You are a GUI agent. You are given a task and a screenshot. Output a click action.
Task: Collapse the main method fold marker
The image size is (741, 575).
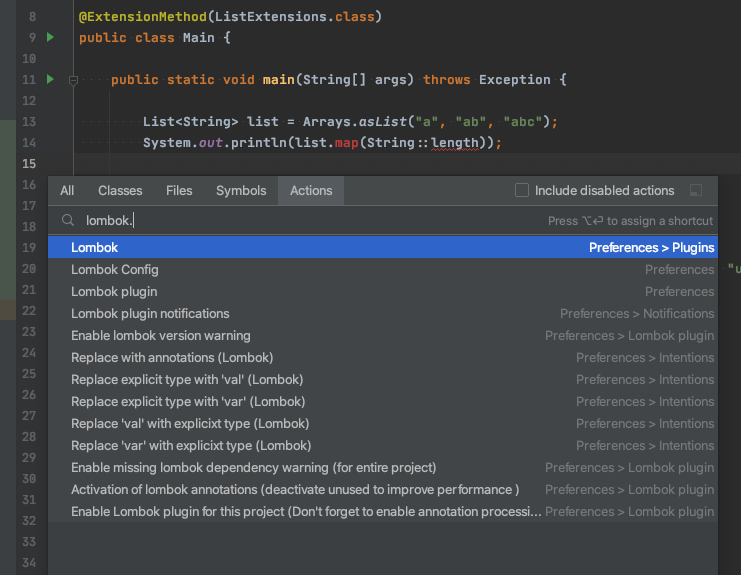coord(73,80)
